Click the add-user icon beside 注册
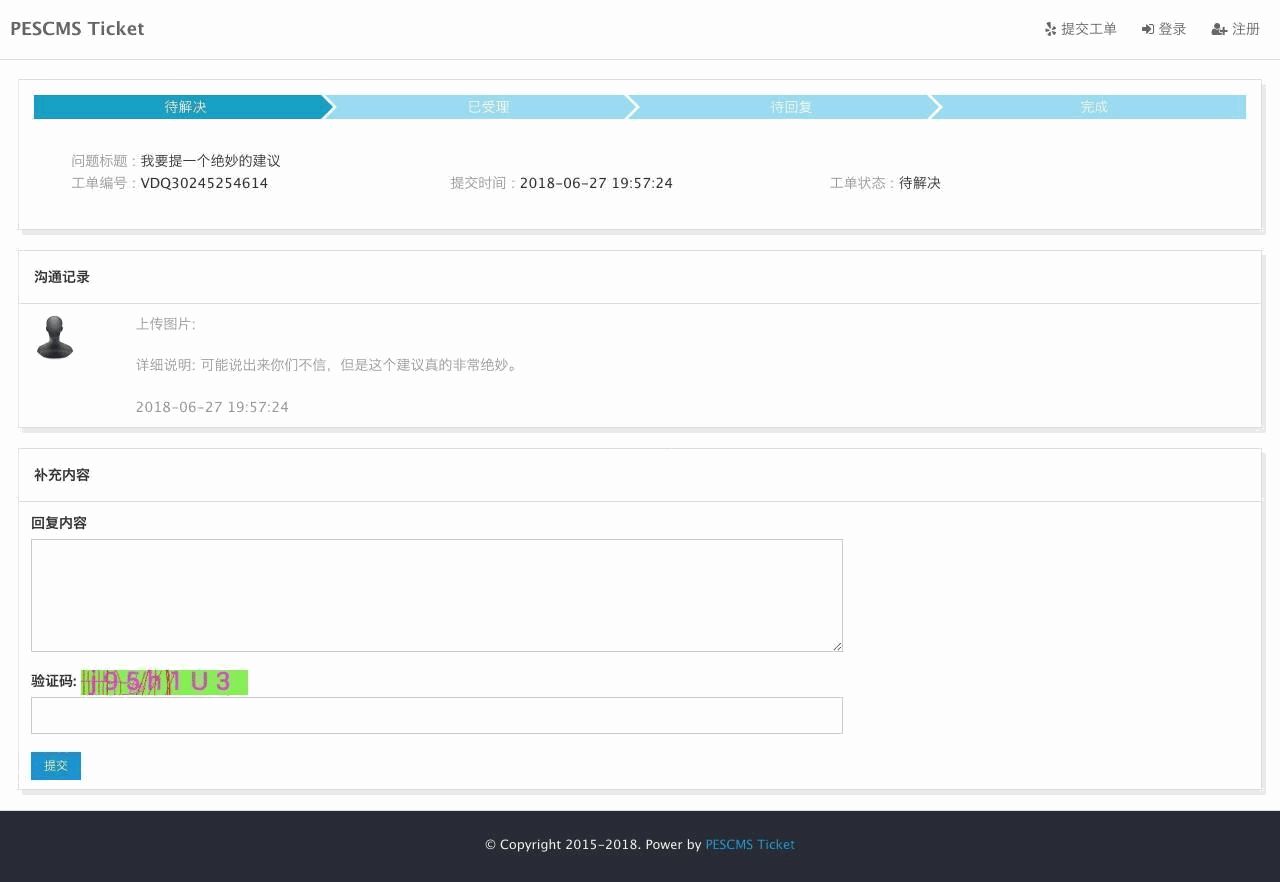 [1219, 30]
